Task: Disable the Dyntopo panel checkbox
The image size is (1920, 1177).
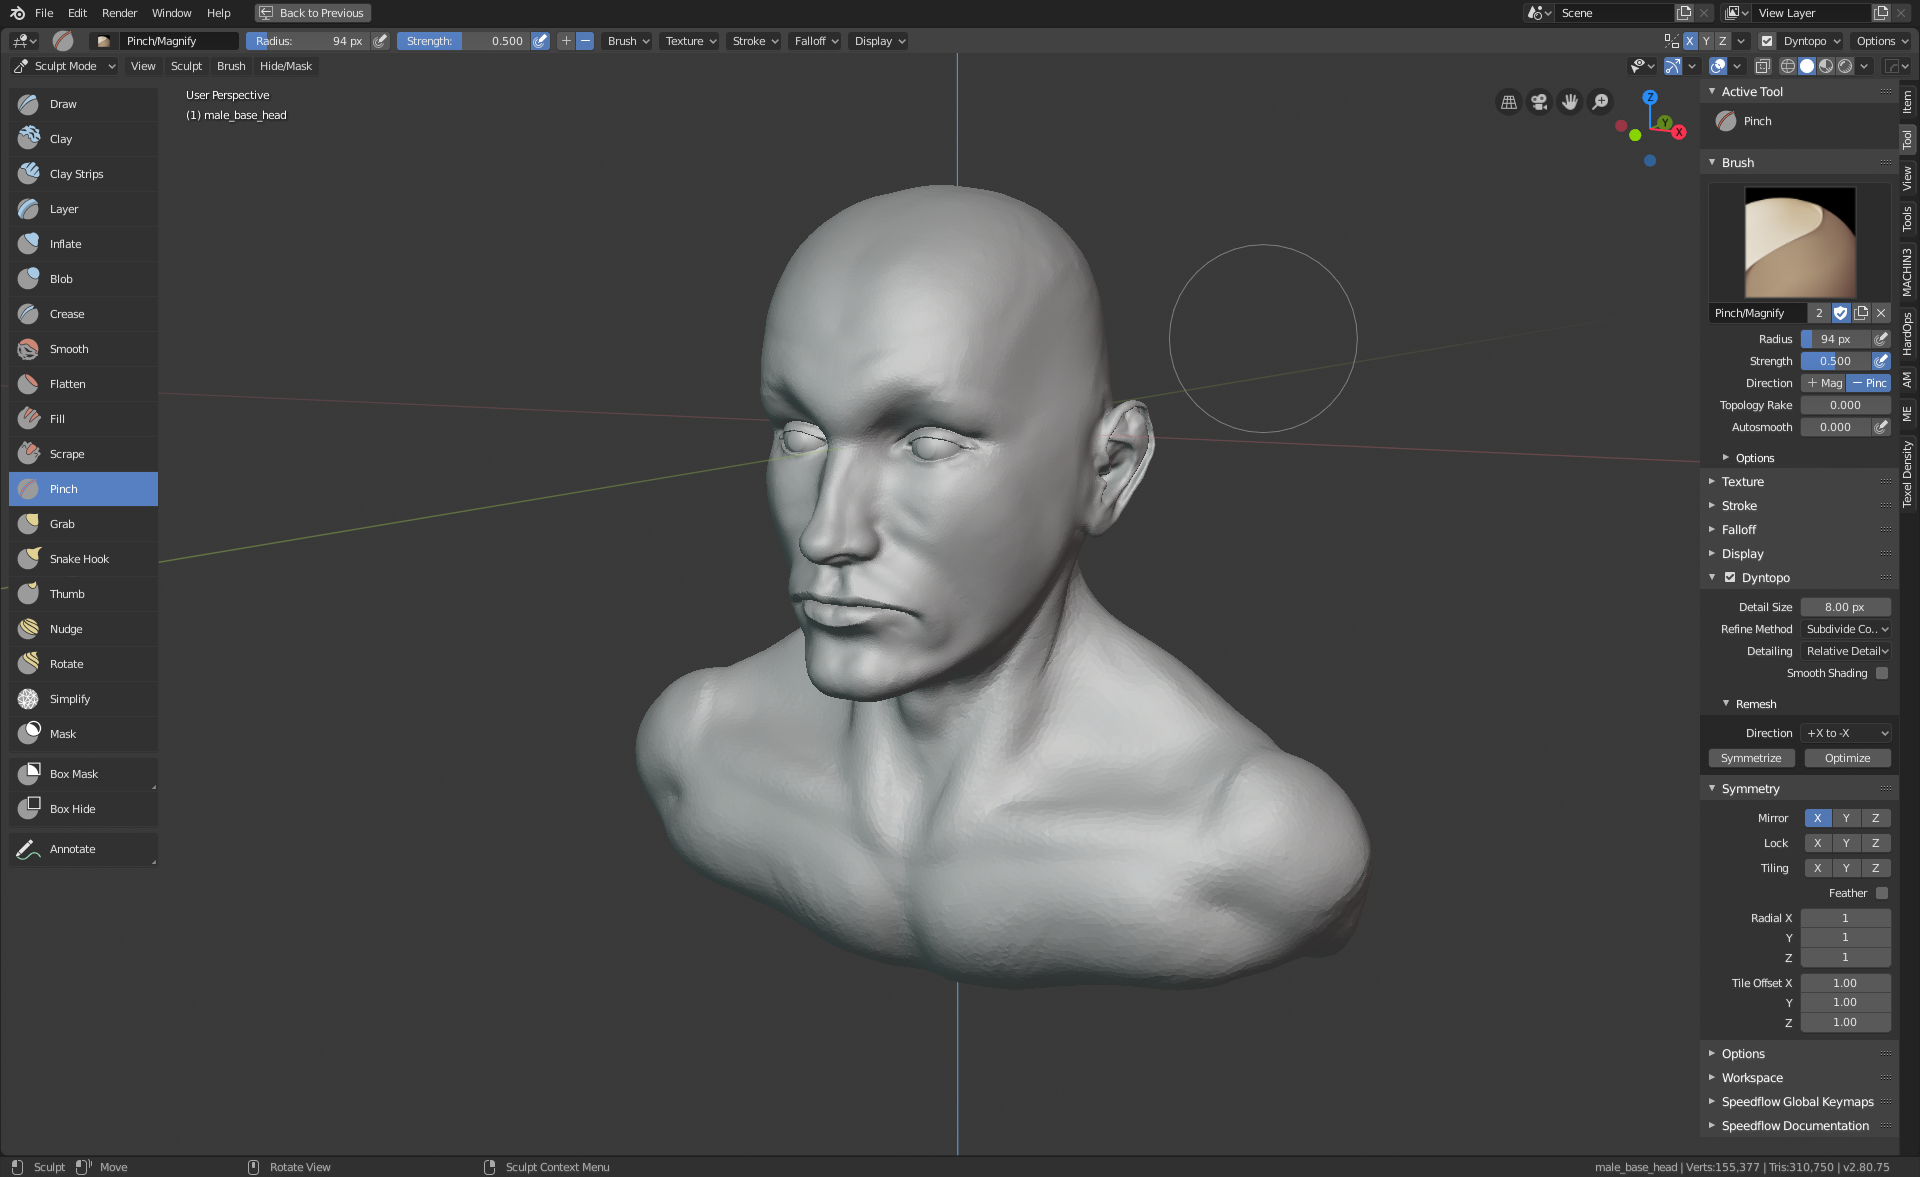Action: click(1730, 577)
